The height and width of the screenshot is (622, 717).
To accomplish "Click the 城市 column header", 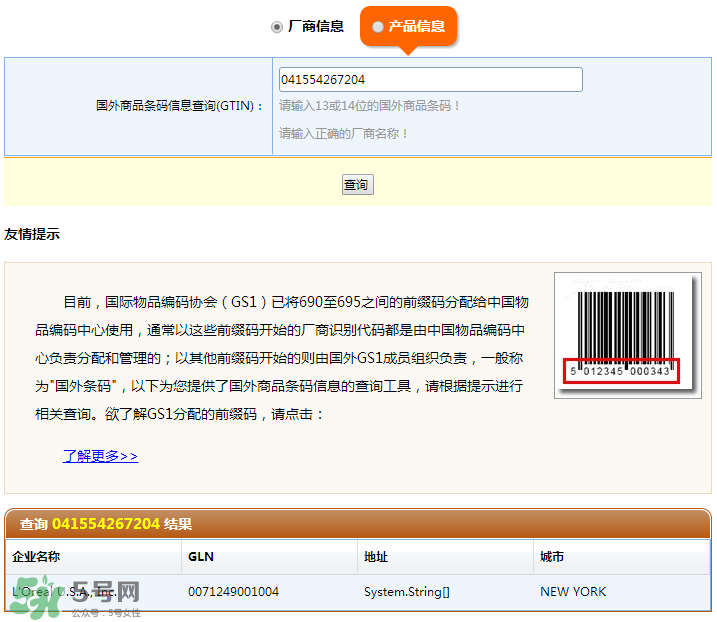I will coord(552,557).
